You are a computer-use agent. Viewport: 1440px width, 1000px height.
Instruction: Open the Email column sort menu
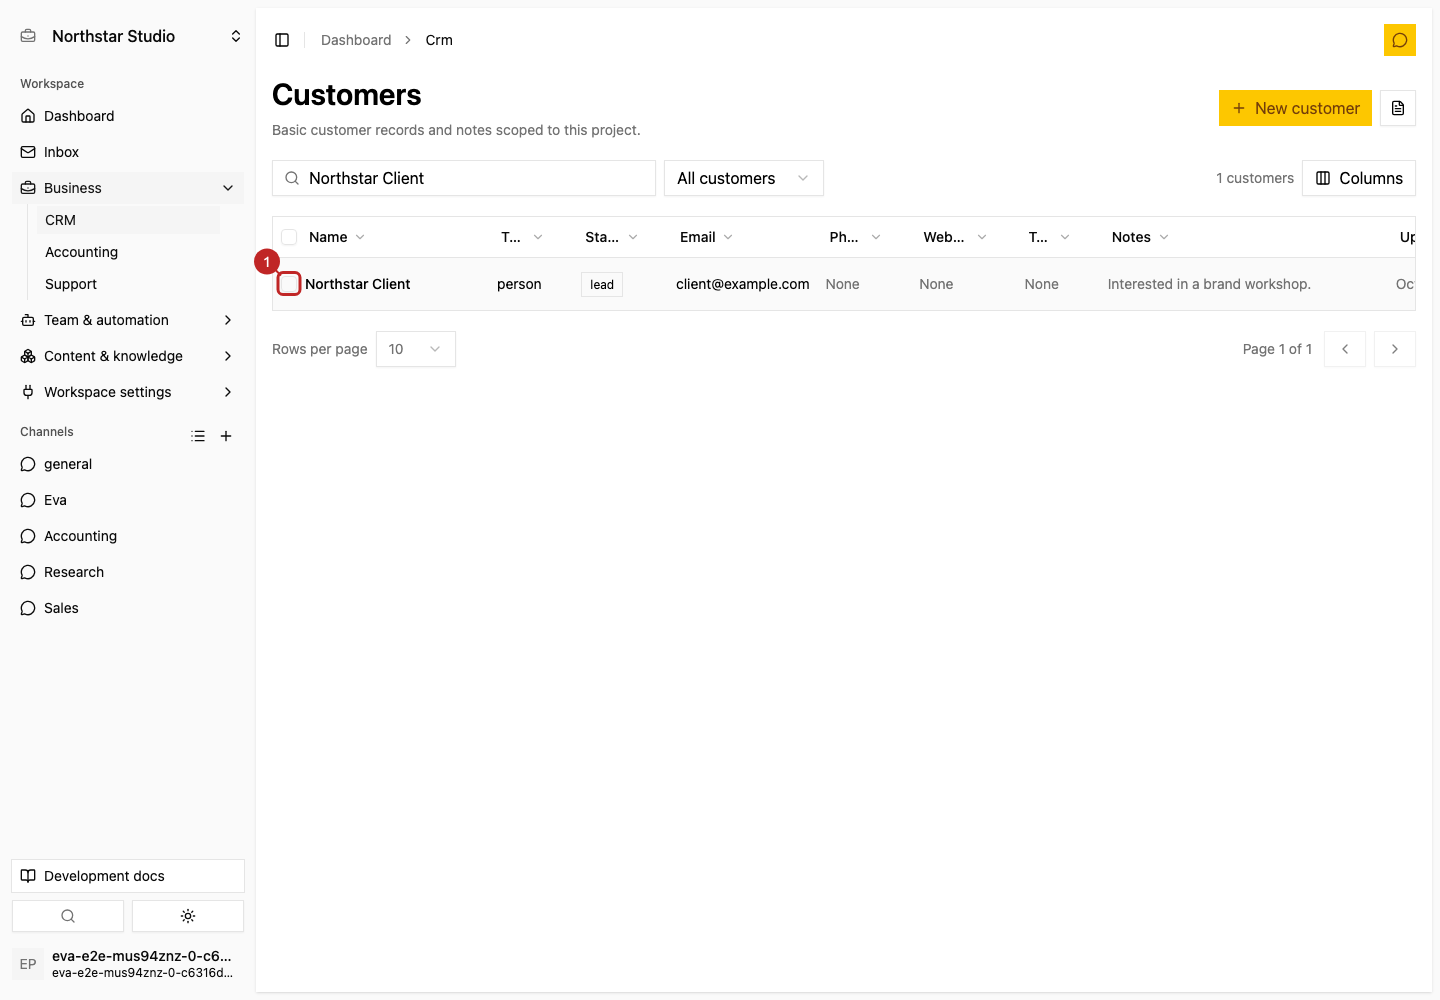[707, 237]
